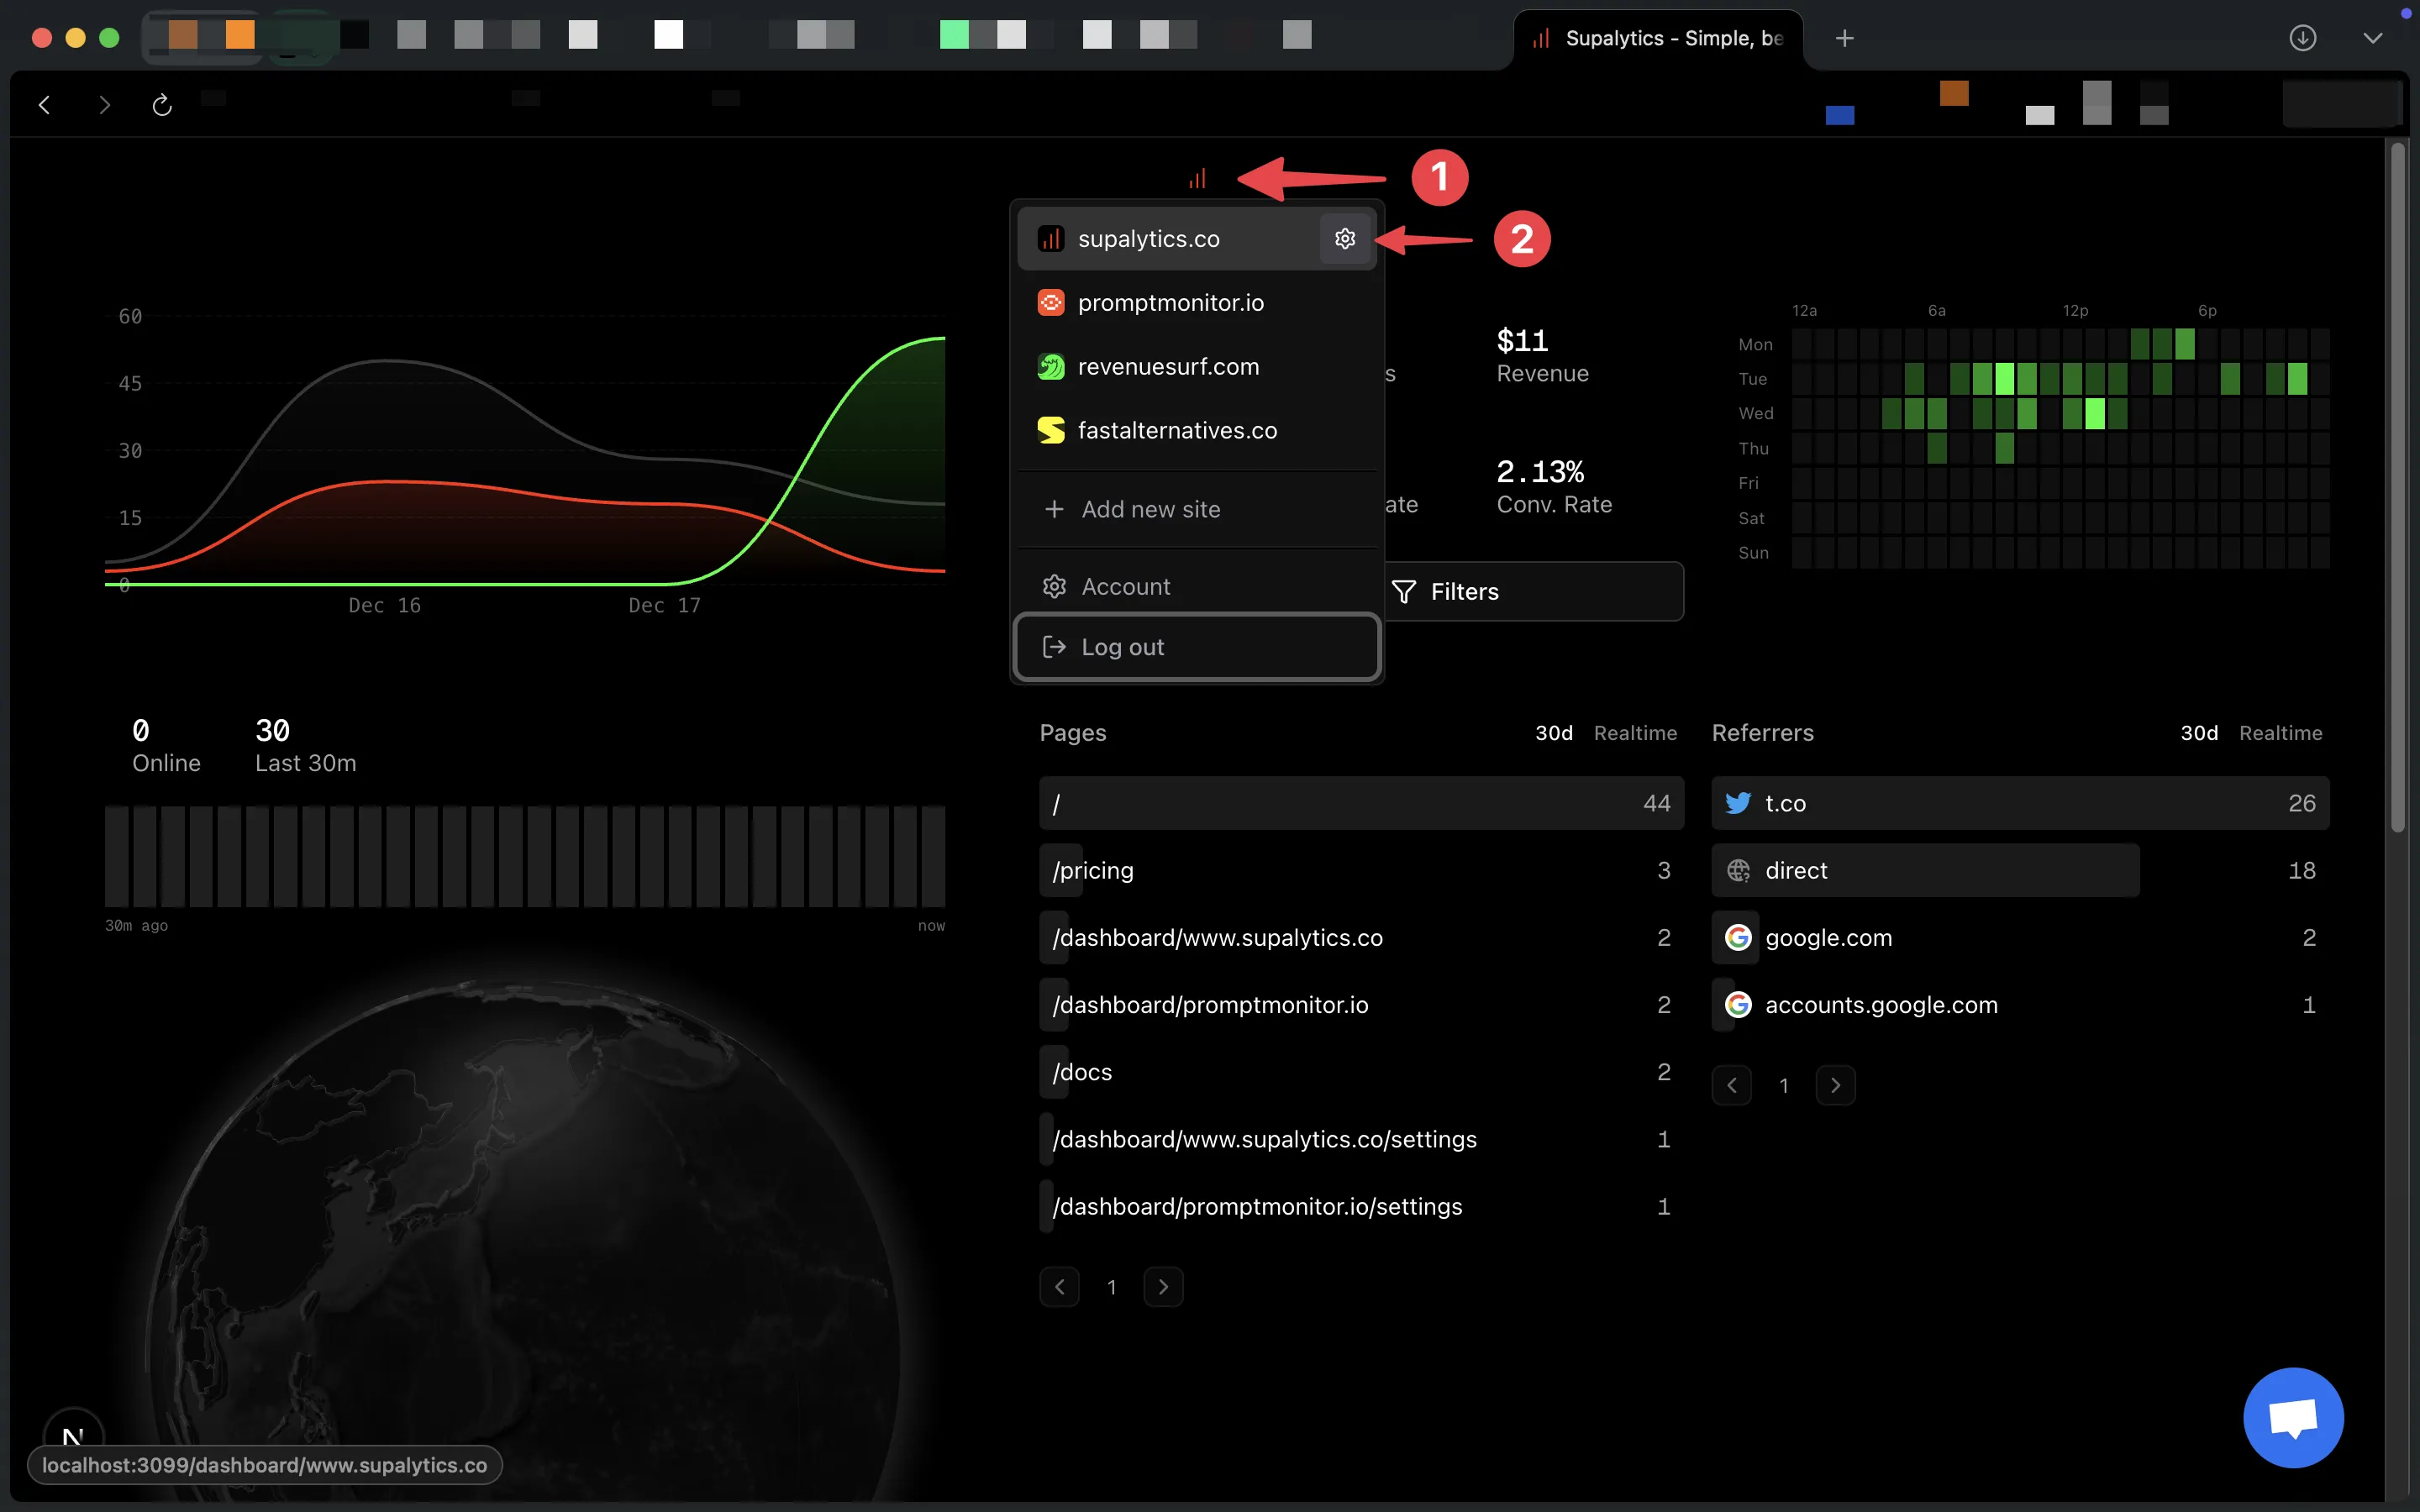Viewport: 2420px width, 1512px height.
Task: Click the chat support bubble icon
Action: click(x=2292, y=1417)
